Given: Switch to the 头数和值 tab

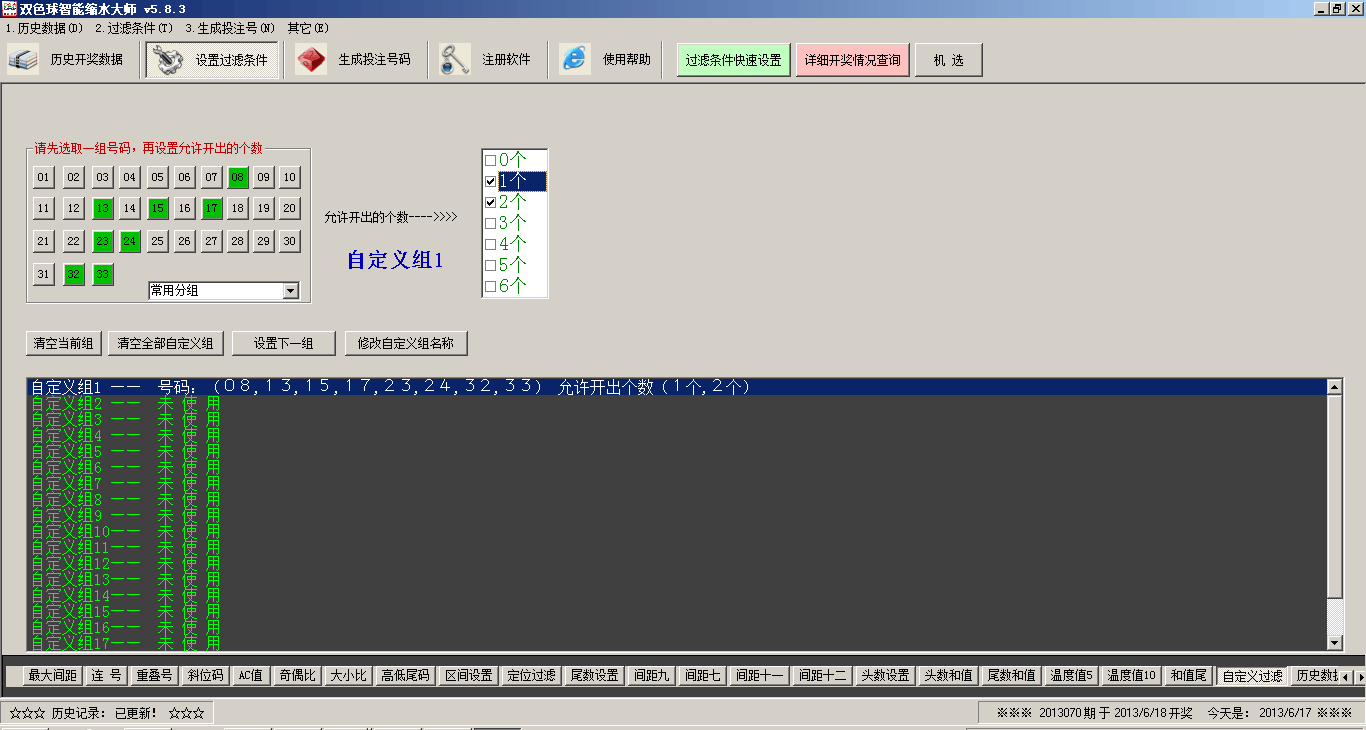Looking at the screenshot, I should [948, 676].
